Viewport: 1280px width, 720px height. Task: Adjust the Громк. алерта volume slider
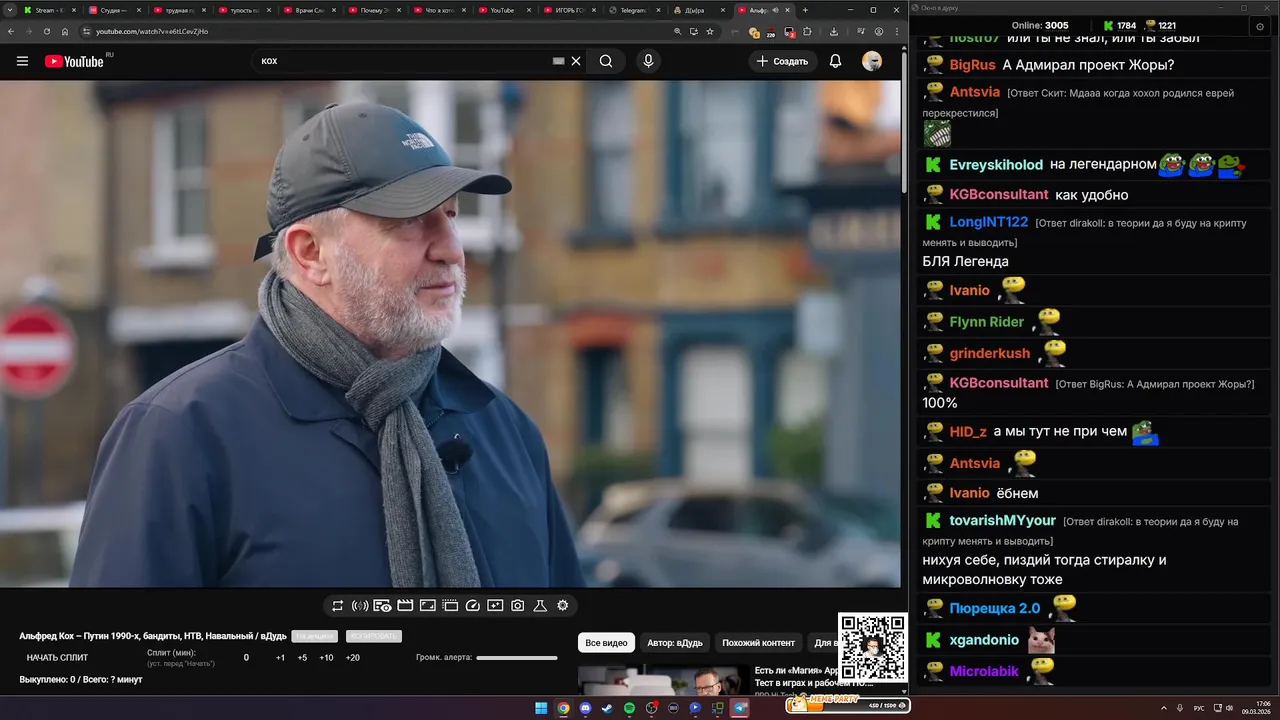[x=517, y=658]
